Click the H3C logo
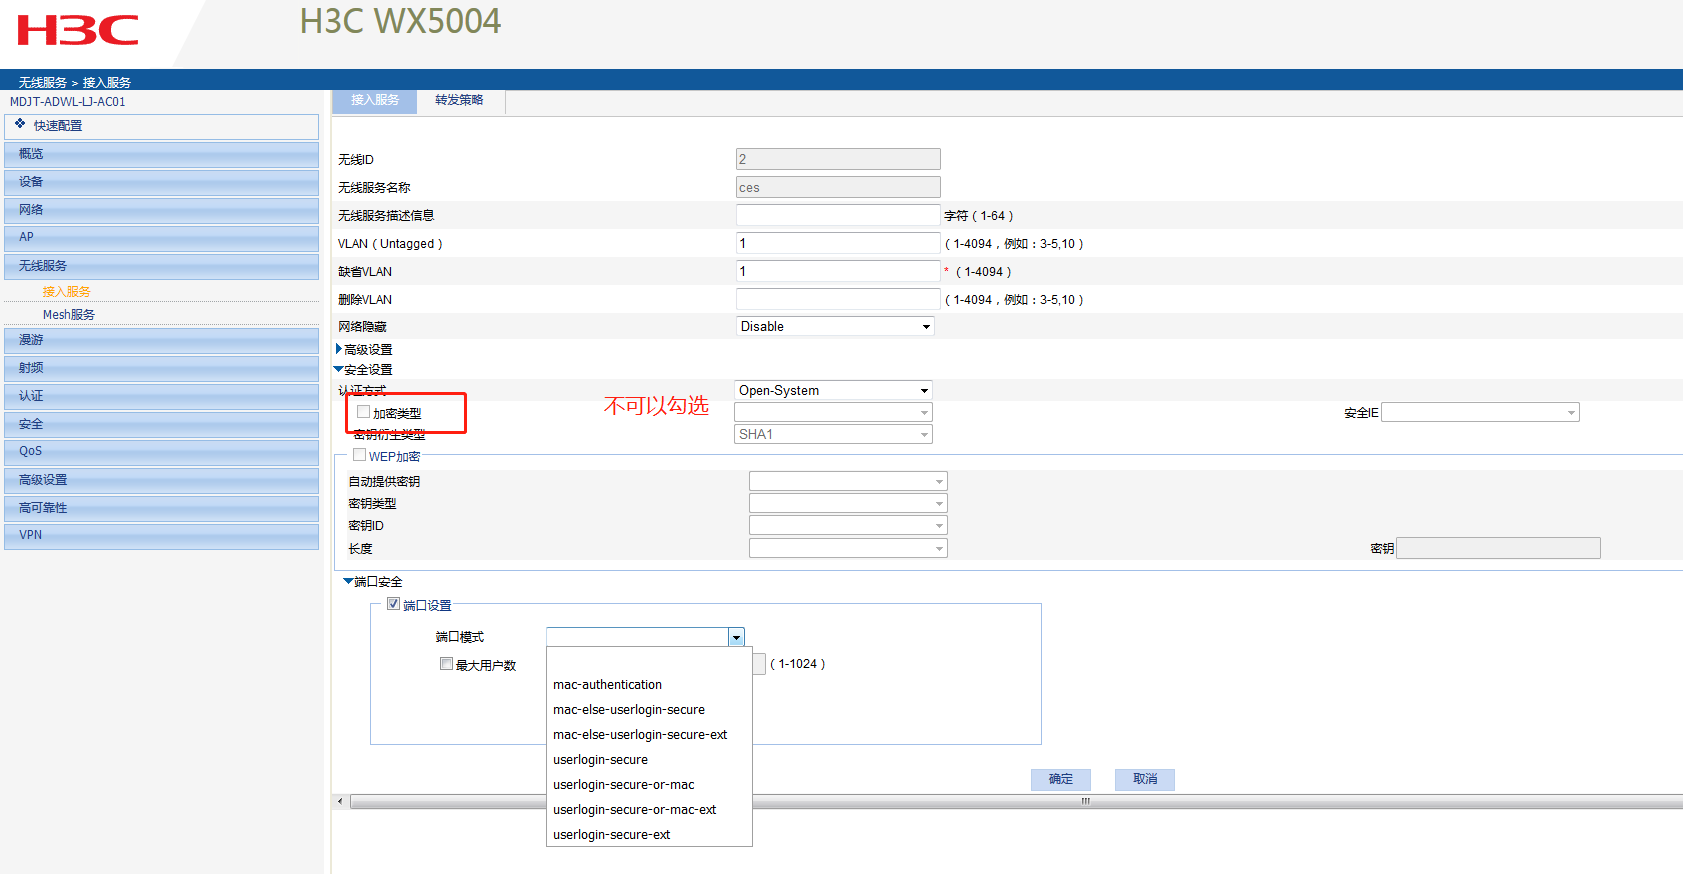 (78, 30)
